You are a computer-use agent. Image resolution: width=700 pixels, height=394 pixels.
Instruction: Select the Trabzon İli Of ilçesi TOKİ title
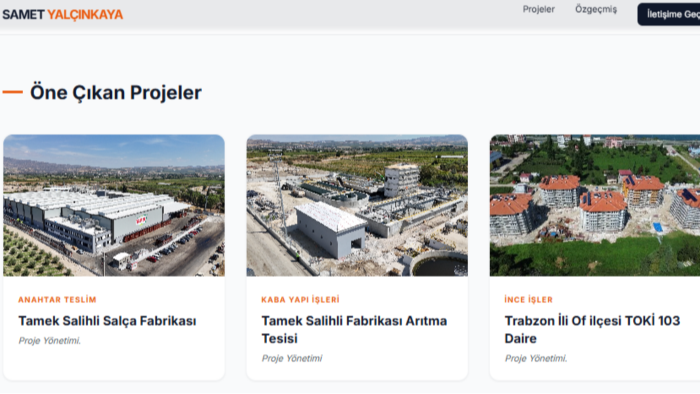592,329
